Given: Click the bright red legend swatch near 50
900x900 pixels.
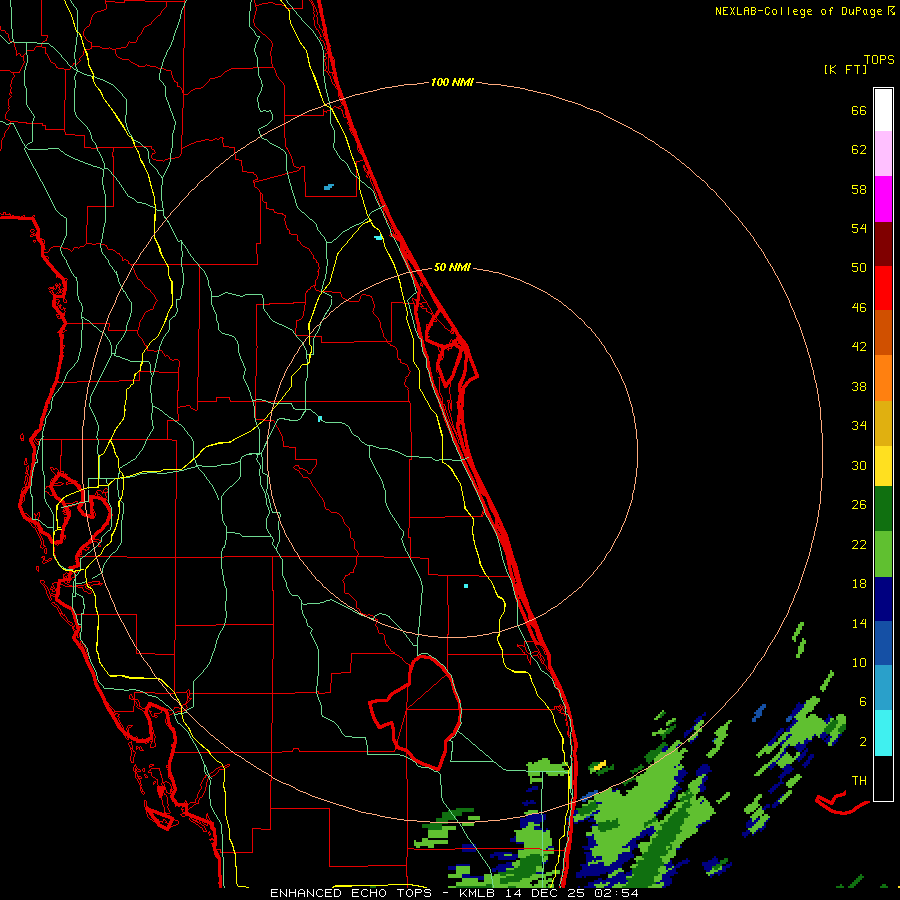Looking at the screenshot, I should [x=883, y=288].
